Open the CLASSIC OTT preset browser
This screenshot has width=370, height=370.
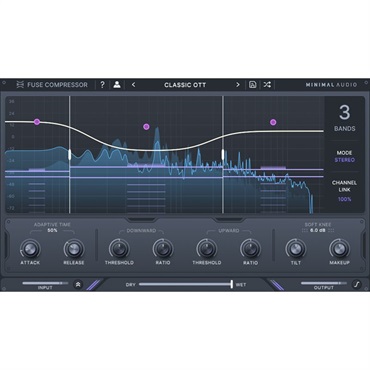(185, 85)
